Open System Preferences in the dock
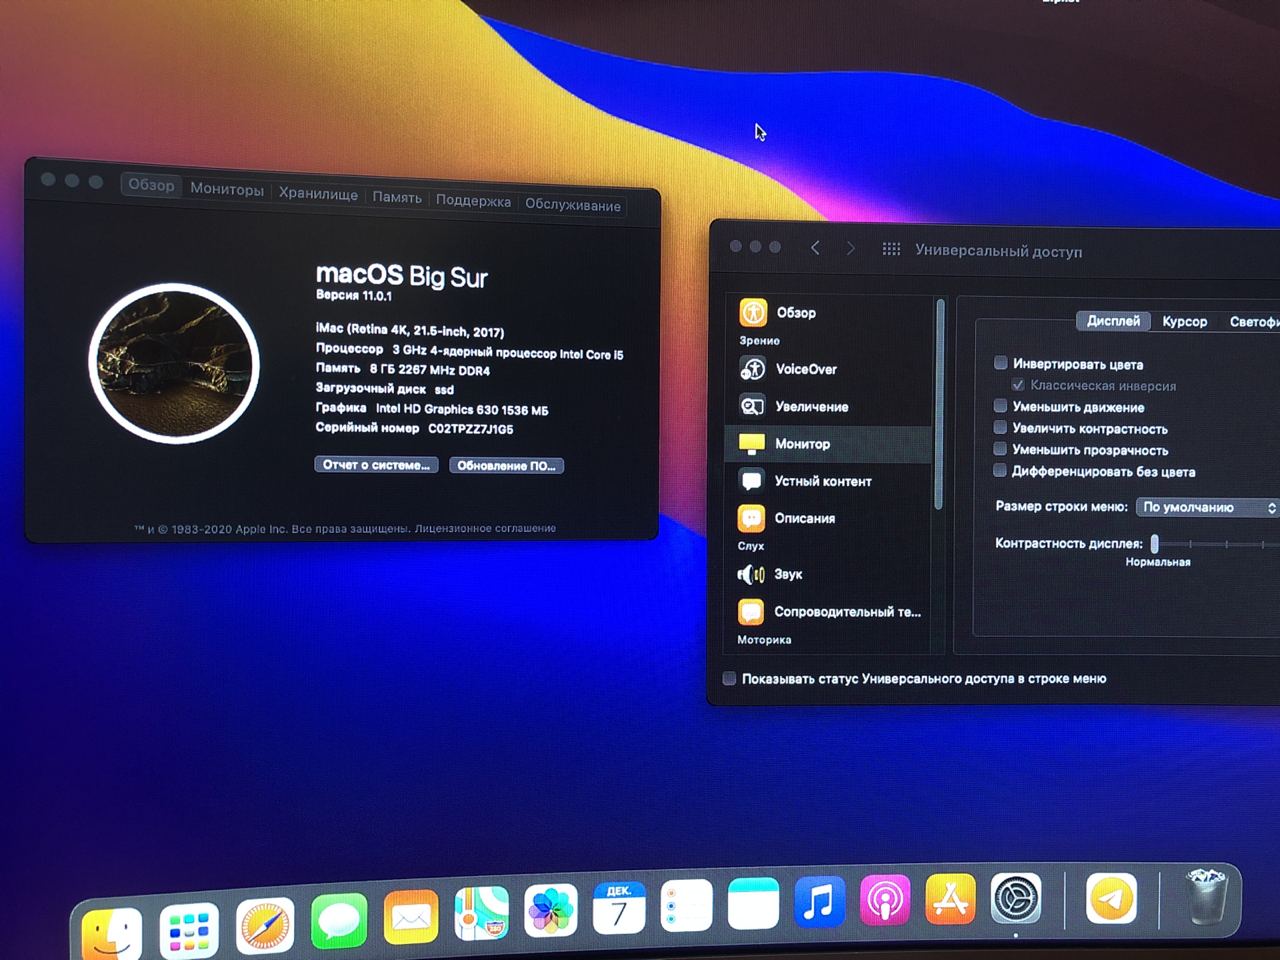1280x960 pixels. tap(1016, 897)
